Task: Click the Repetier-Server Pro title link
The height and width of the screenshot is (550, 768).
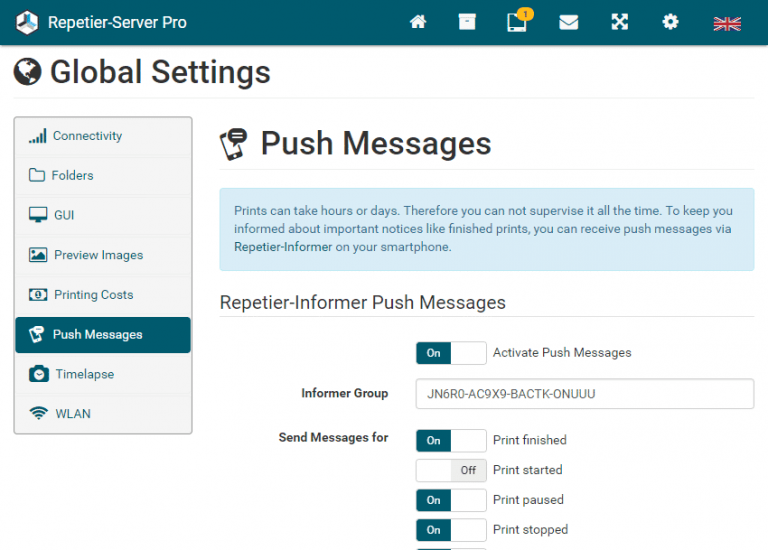Action: tap(117, 23)
